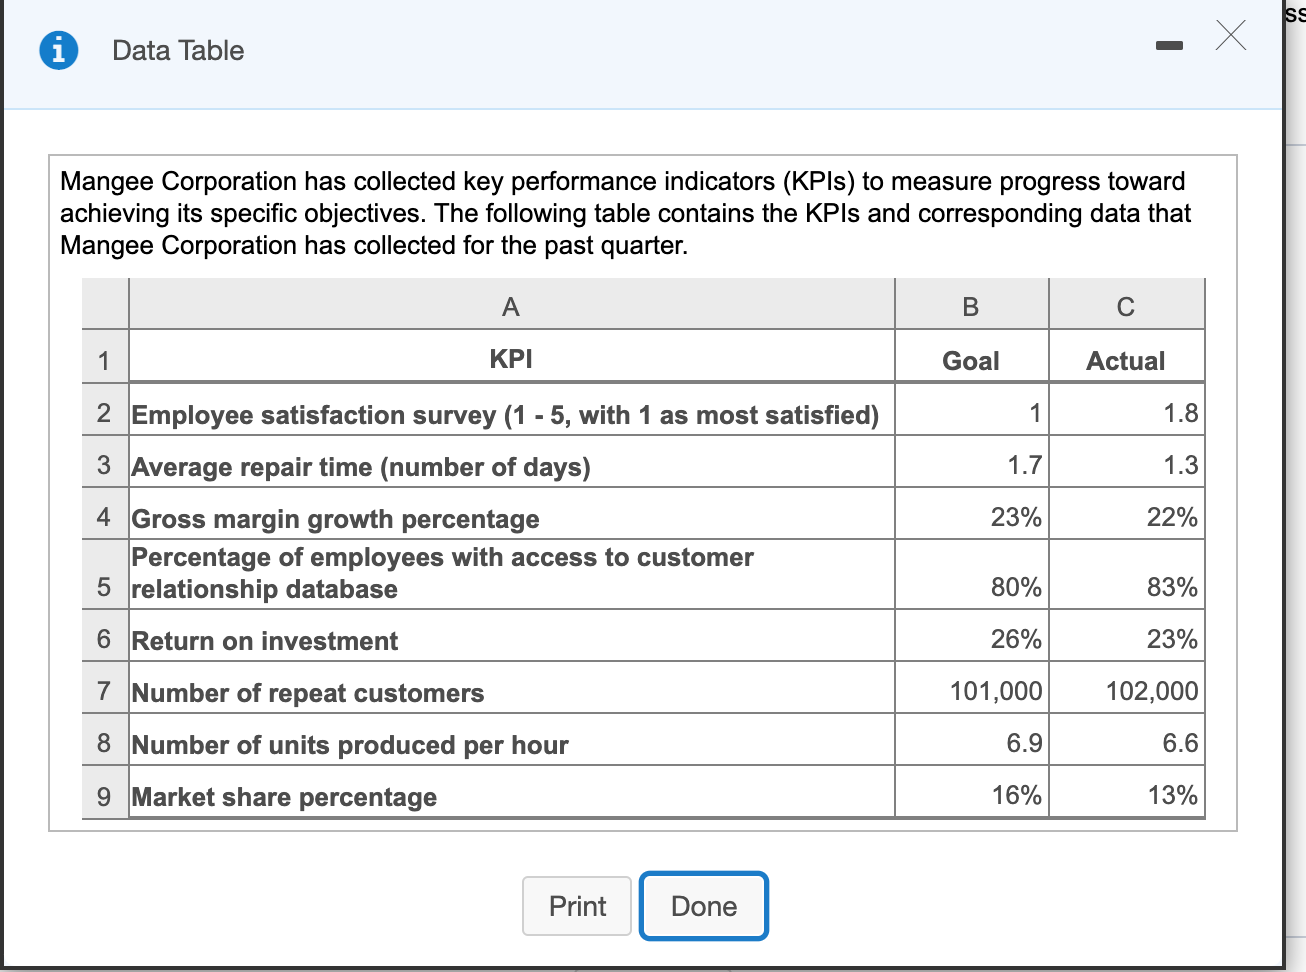Click the blue info icon
1306x972 pixels.
pos(58,49)
